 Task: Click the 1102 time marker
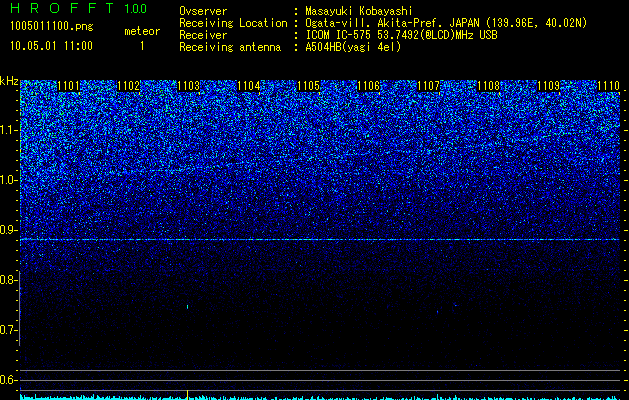pos(129,86)
